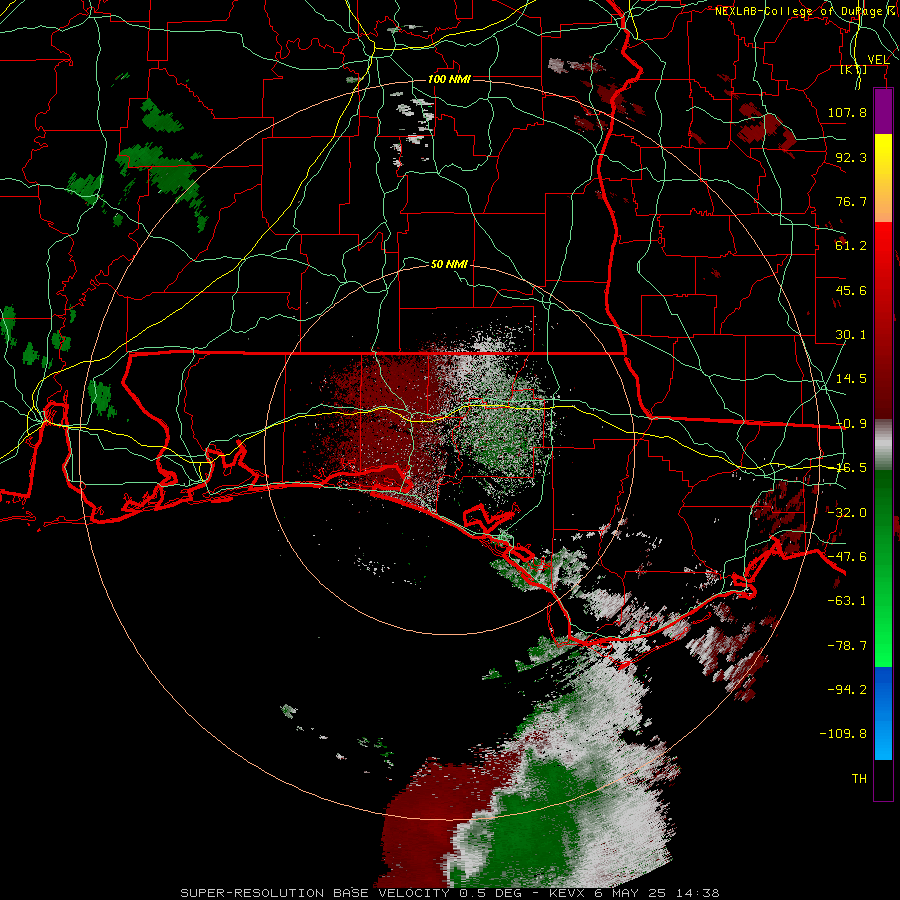900x900 pixels.
Task: Select the -0.9 velocity scale value
Action: click(x=851, y=424)
